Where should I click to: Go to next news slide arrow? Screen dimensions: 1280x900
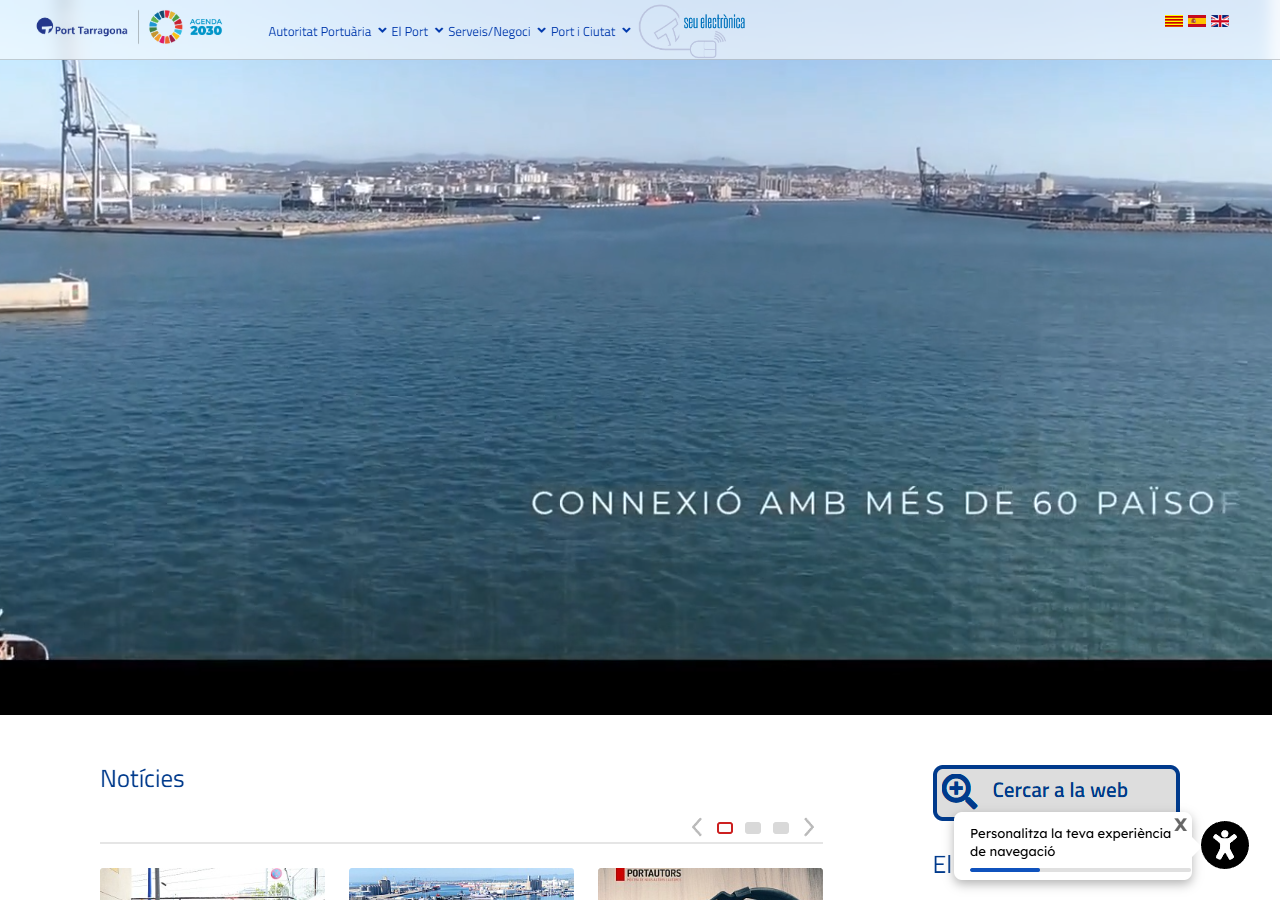[809, 827]
